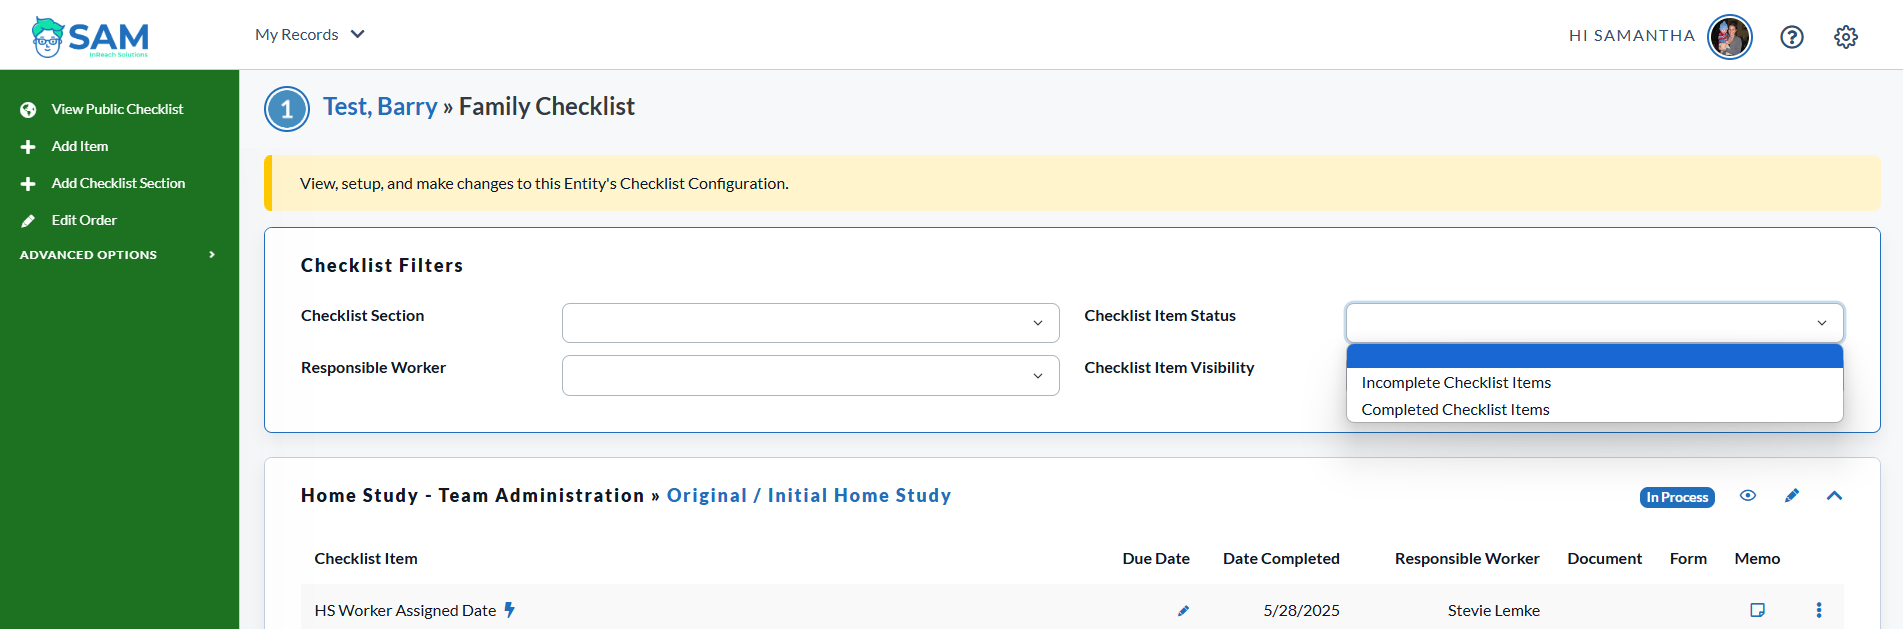Toggle the eye visibility icon in Home Study section
The height and width of the screenshot is (629, 1903).
click(x=1747, y=496)
